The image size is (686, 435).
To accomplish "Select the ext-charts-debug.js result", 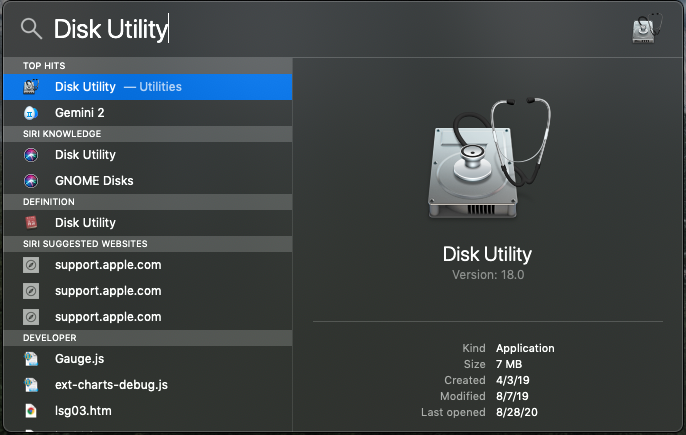I will (x=148, y=385).
